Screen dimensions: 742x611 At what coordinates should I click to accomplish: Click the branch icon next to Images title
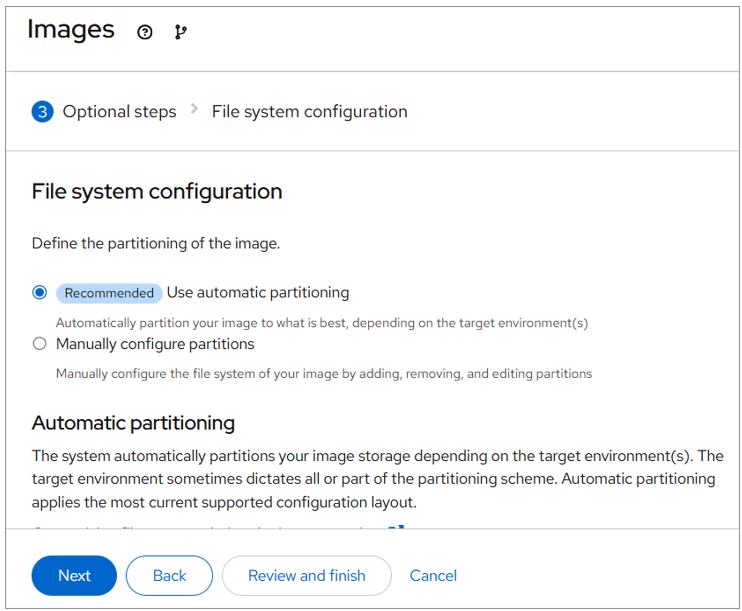(x=180, y=32)
